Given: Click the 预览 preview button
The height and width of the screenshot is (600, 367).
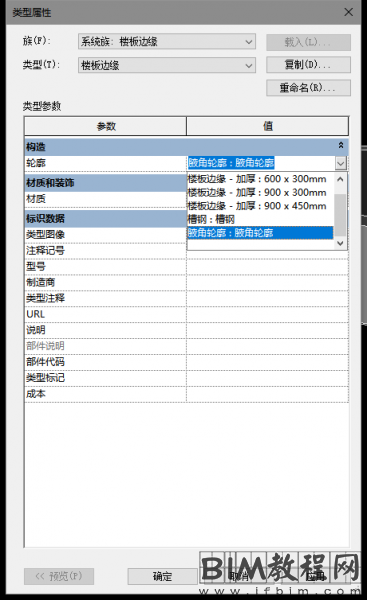Looking at the screenshot, I should (59, 576).
